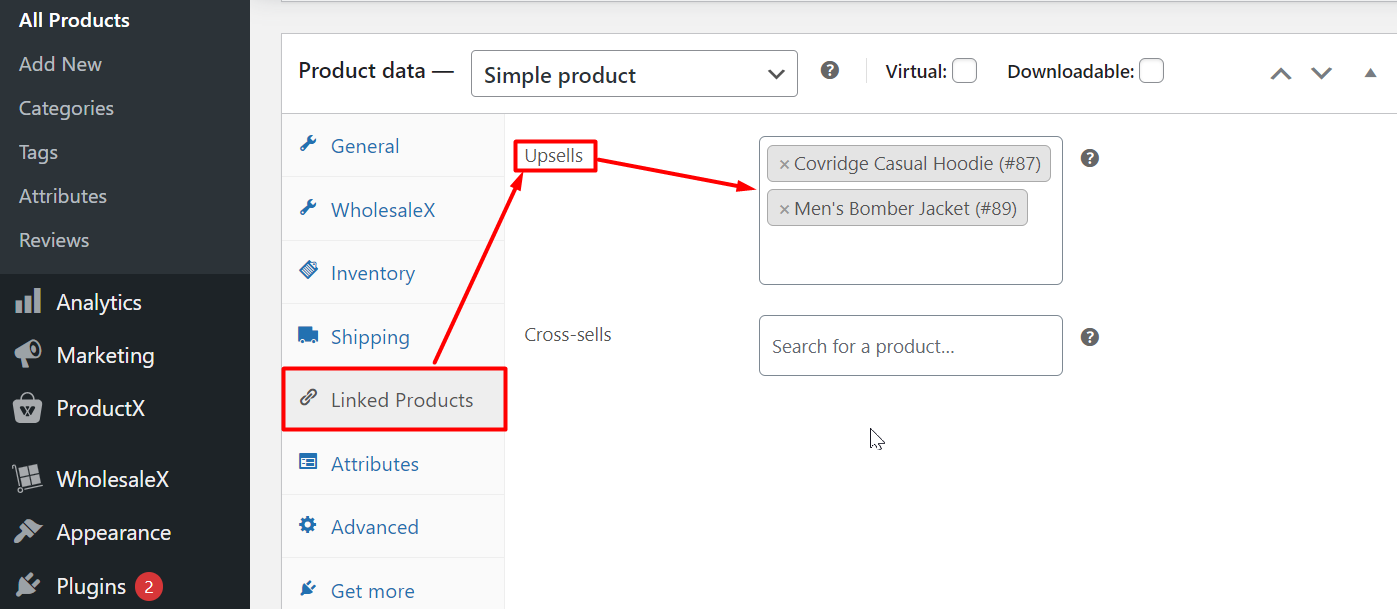Image resolution: width=1397 pixels, height=609 pixels.
Task: Open the Get more section icon
Action: 310,590
